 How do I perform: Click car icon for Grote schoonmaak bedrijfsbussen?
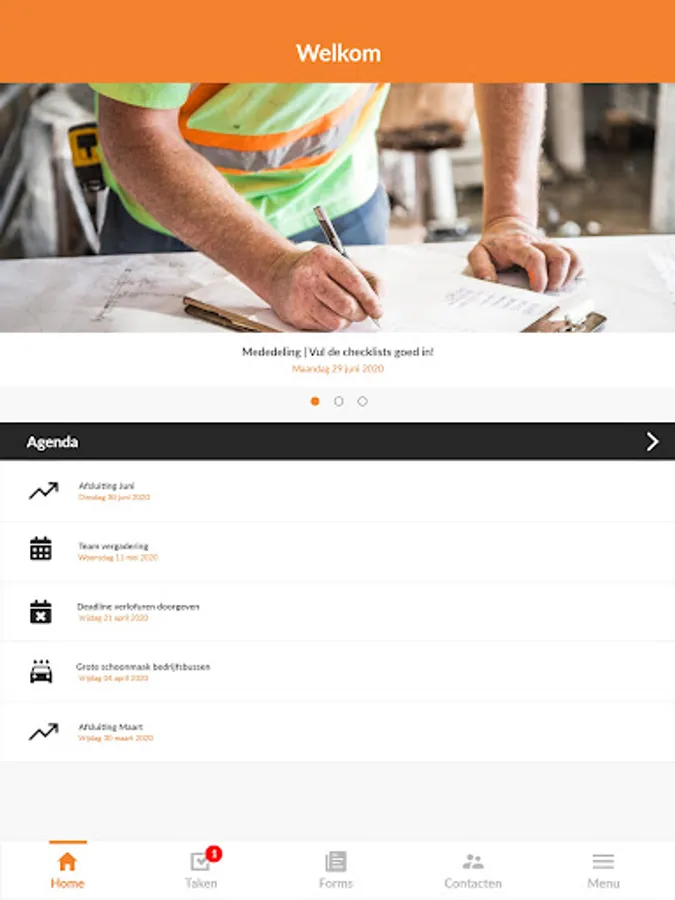point(41,671)
